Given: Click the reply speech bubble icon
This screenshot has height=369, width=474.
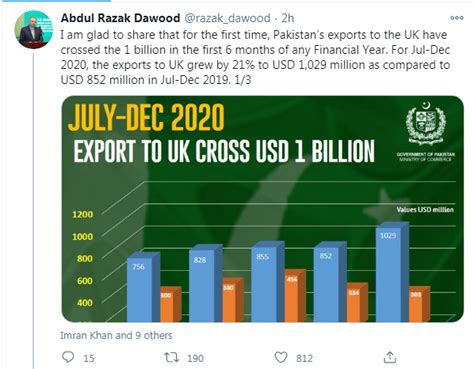Looking at the screenshot, I should 68,357.
